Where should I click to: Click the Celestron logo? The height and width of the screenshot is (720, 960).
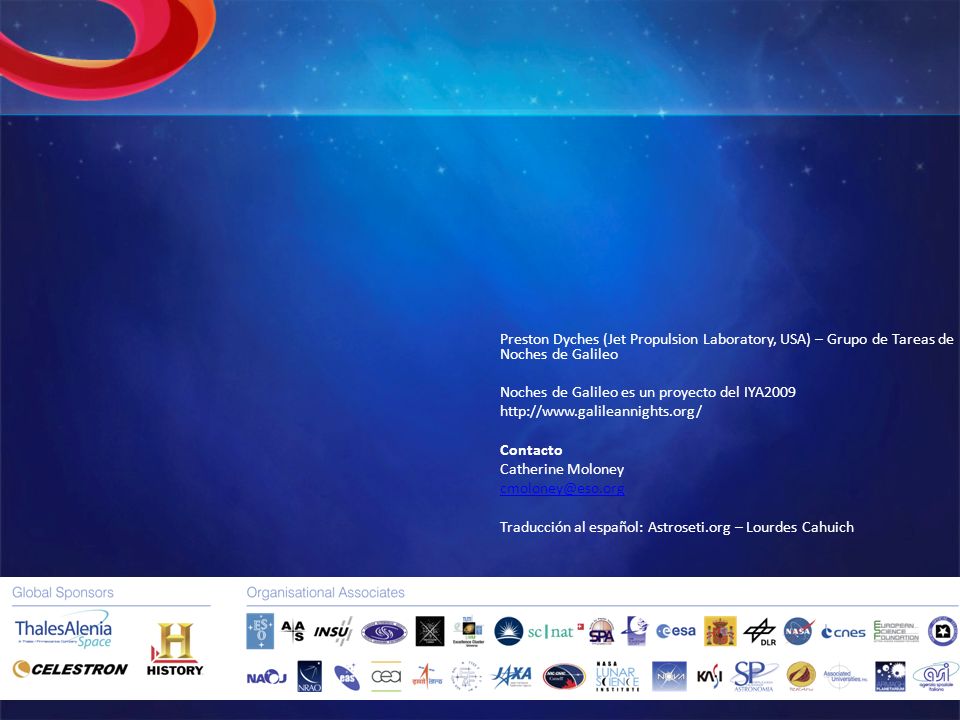click(70, 669)
